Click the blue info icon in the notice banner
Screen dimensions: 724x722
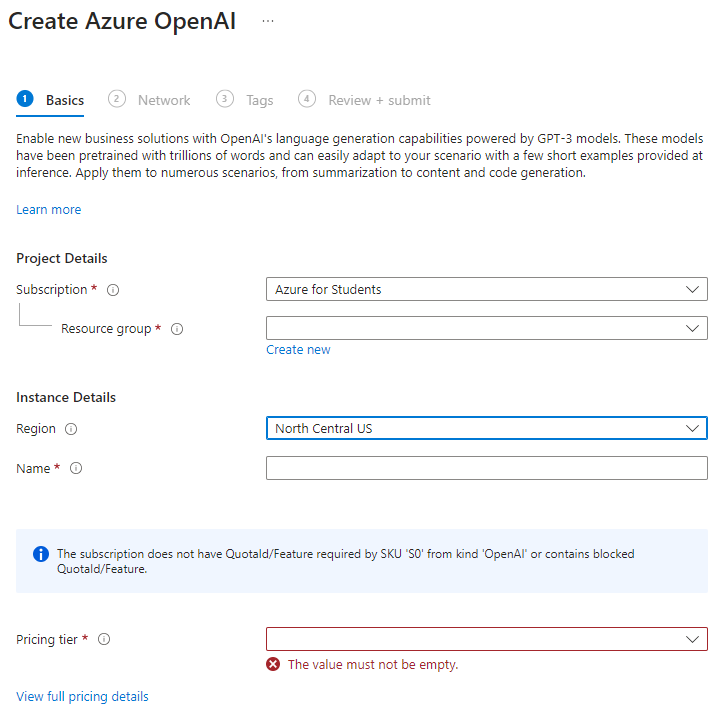point(41,554)
